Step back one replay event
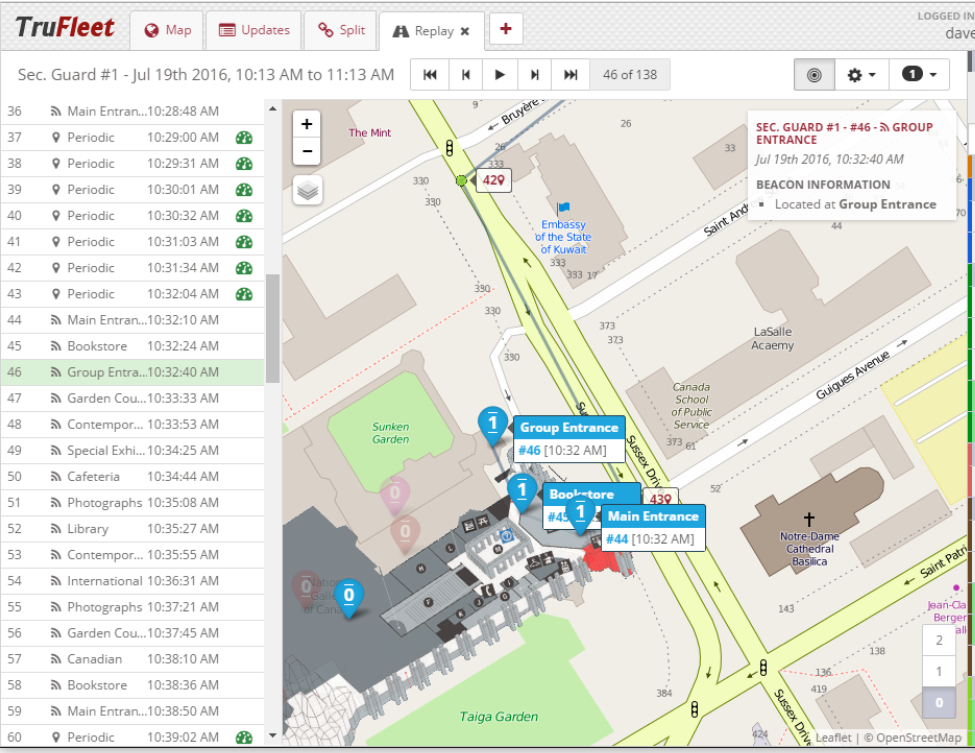The width and height of the screenshot is (975, 753). (466, 75)
